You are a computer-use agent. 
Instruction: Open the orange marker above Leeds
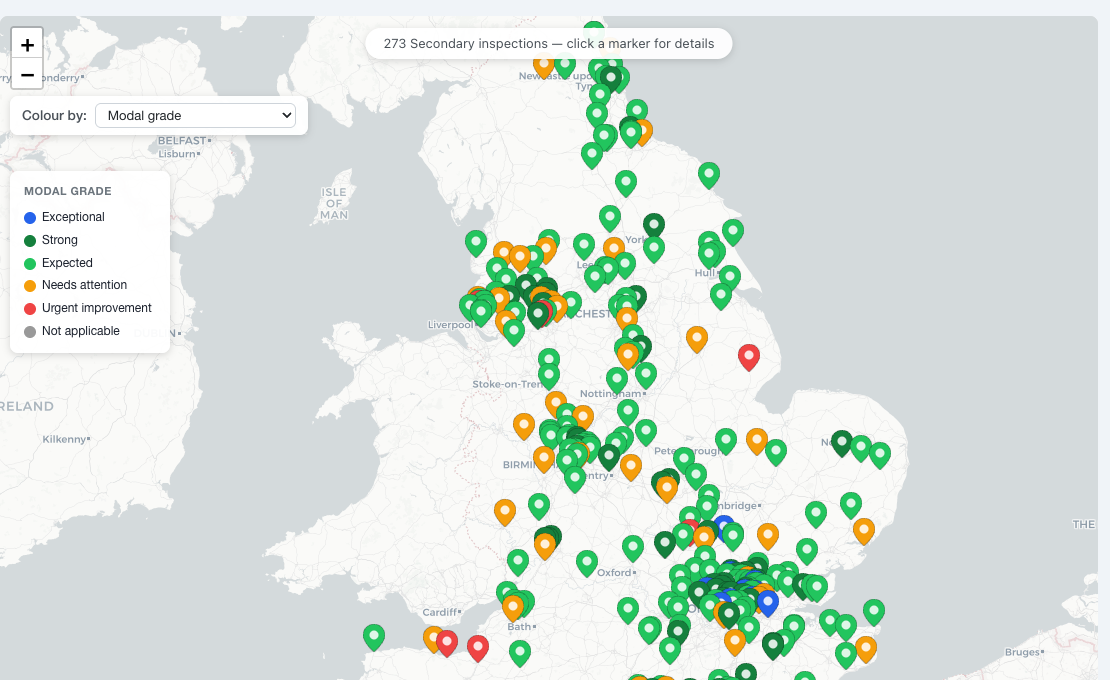(614, 249)
